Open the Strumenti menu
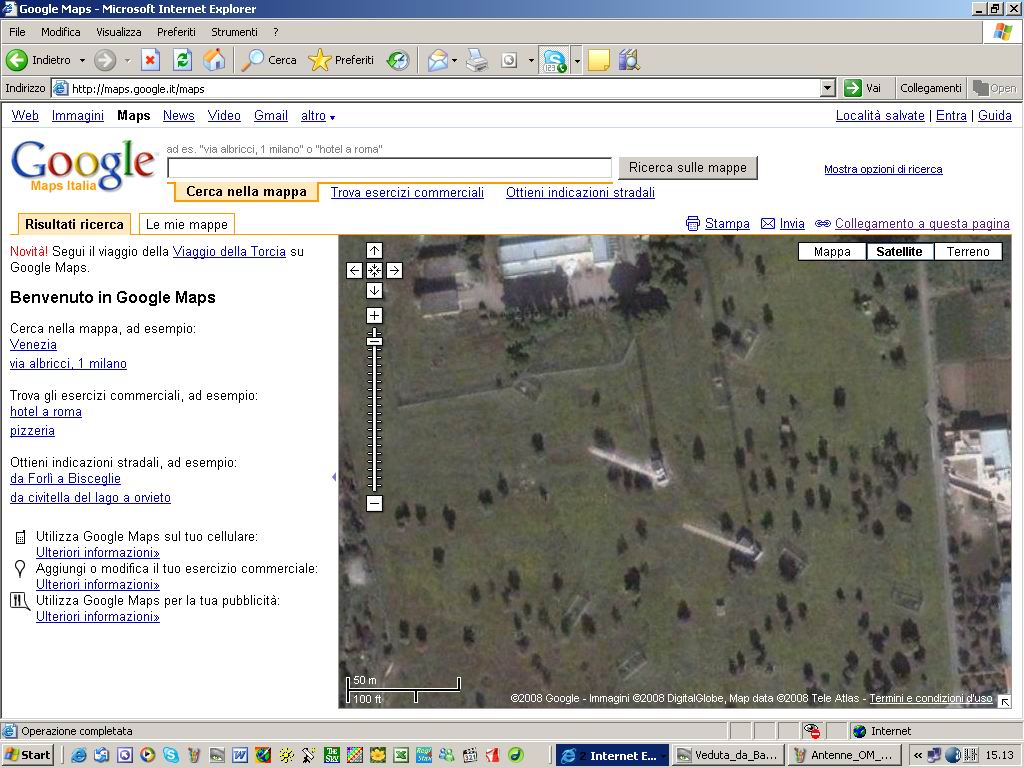Screen dimensions: 1024x768 [234, 32]
